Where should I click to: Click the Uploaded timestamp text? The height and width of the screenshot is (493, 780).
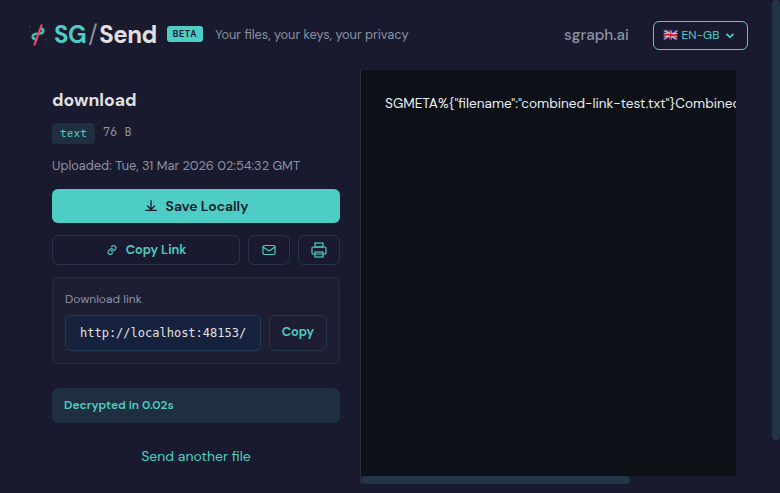point(176,166)
